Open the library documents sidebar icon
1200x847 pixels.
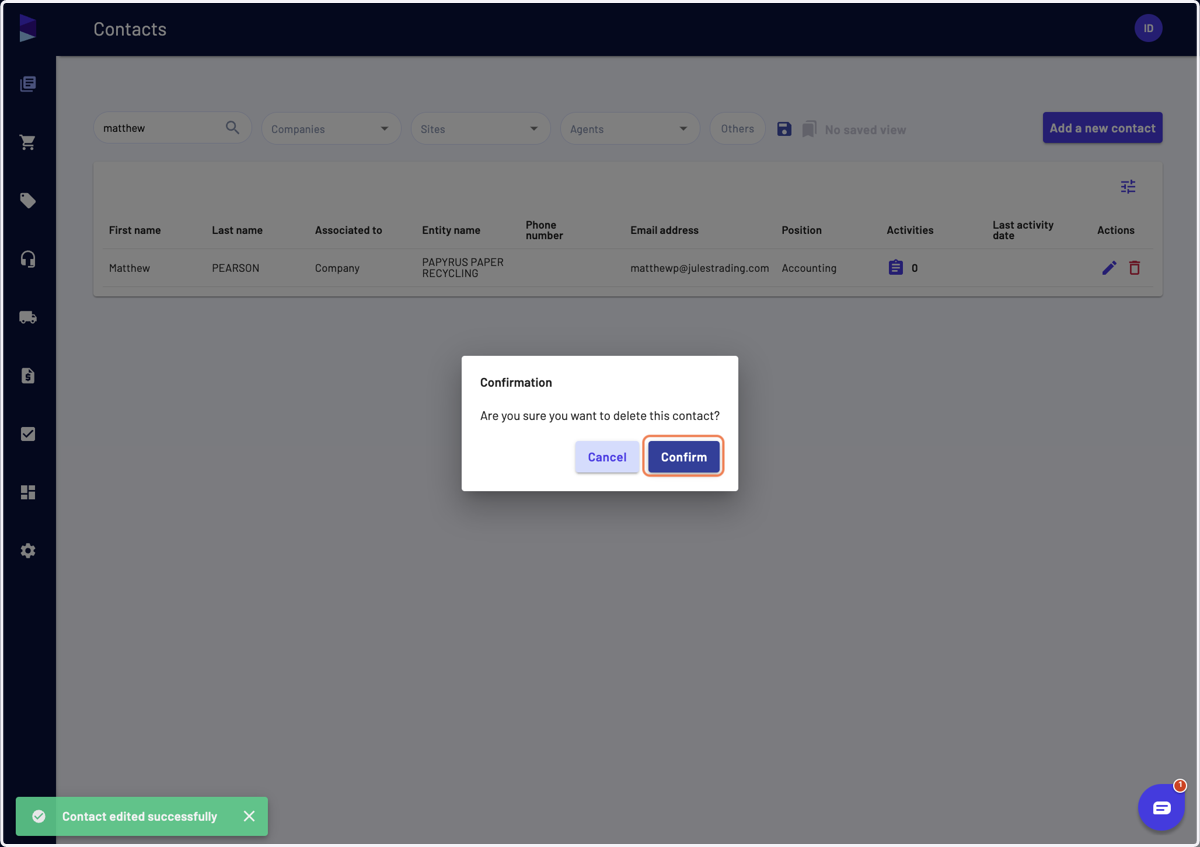28,84
